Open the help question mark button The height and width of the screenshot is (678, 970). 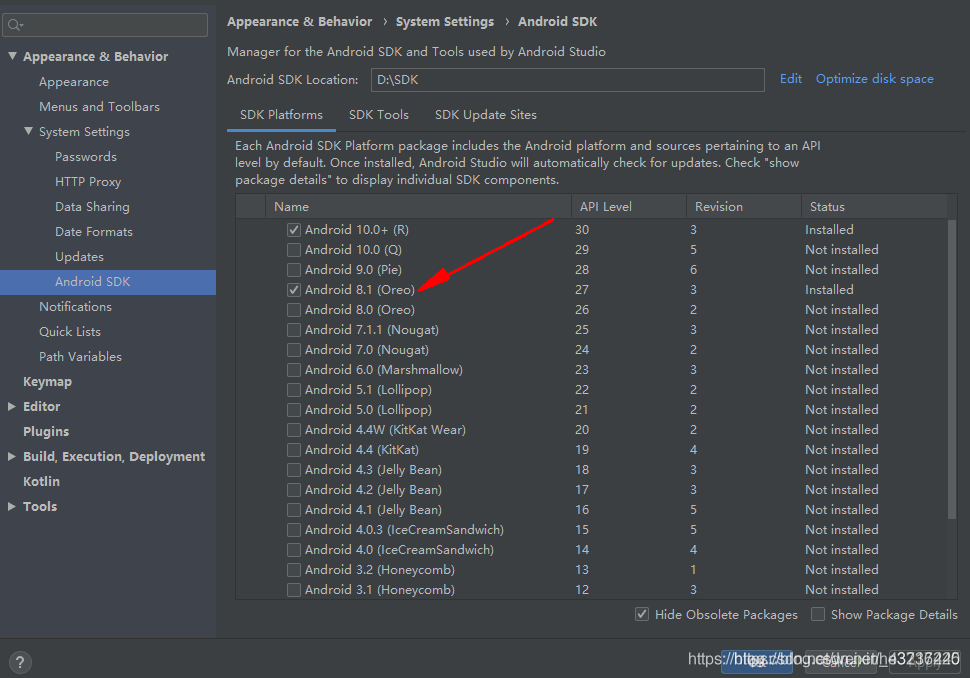pos(20,663)
